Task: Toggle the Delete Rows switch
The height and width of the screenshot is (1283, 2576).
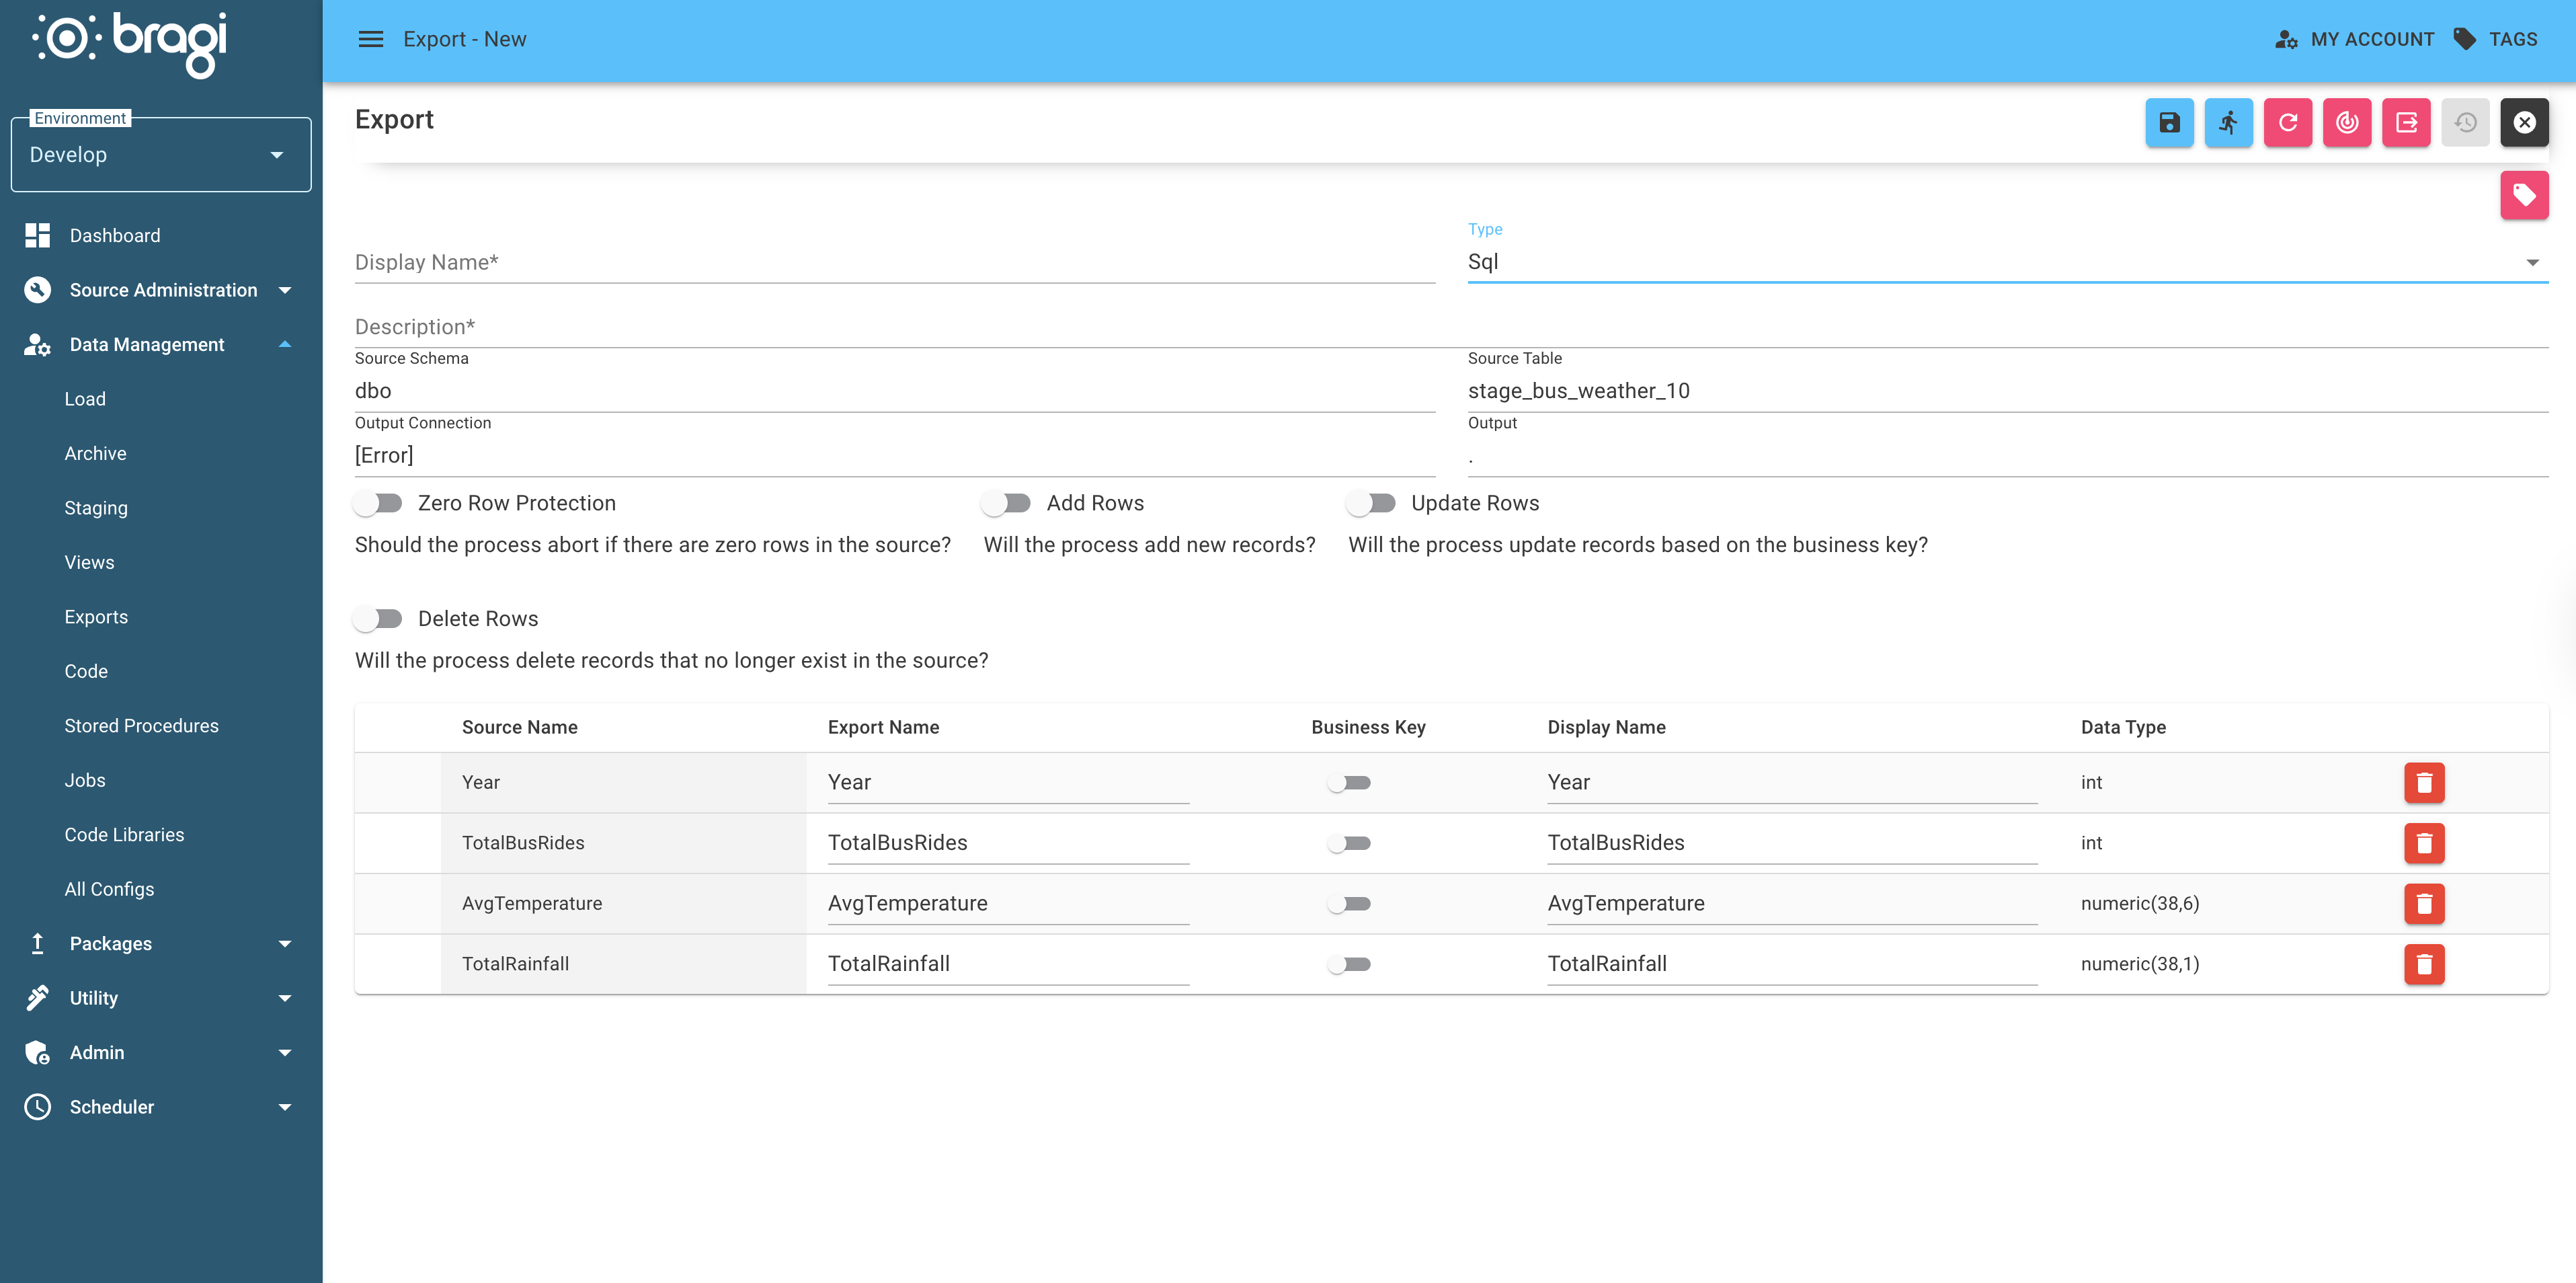Action: [x=378, y=619]
